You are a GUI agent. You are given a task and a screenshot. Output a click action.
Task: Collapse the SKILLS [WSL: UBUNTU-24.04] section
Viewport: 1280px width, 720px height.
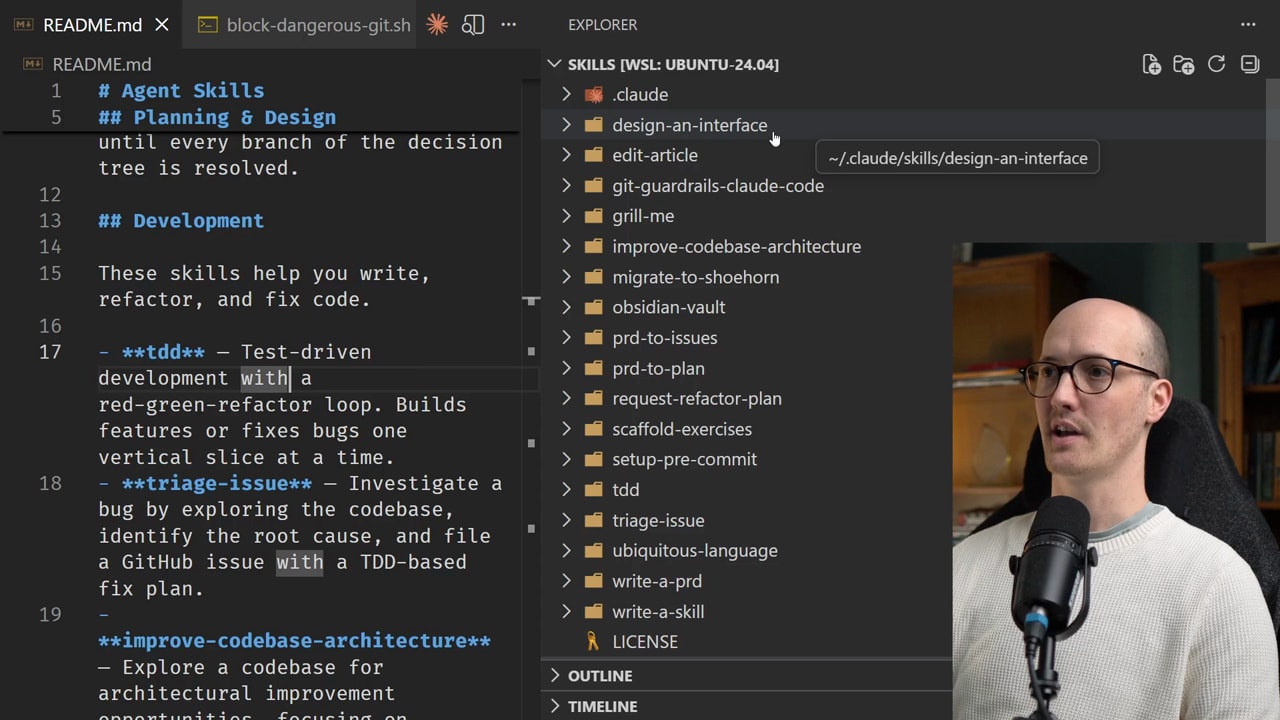point(555,64)
